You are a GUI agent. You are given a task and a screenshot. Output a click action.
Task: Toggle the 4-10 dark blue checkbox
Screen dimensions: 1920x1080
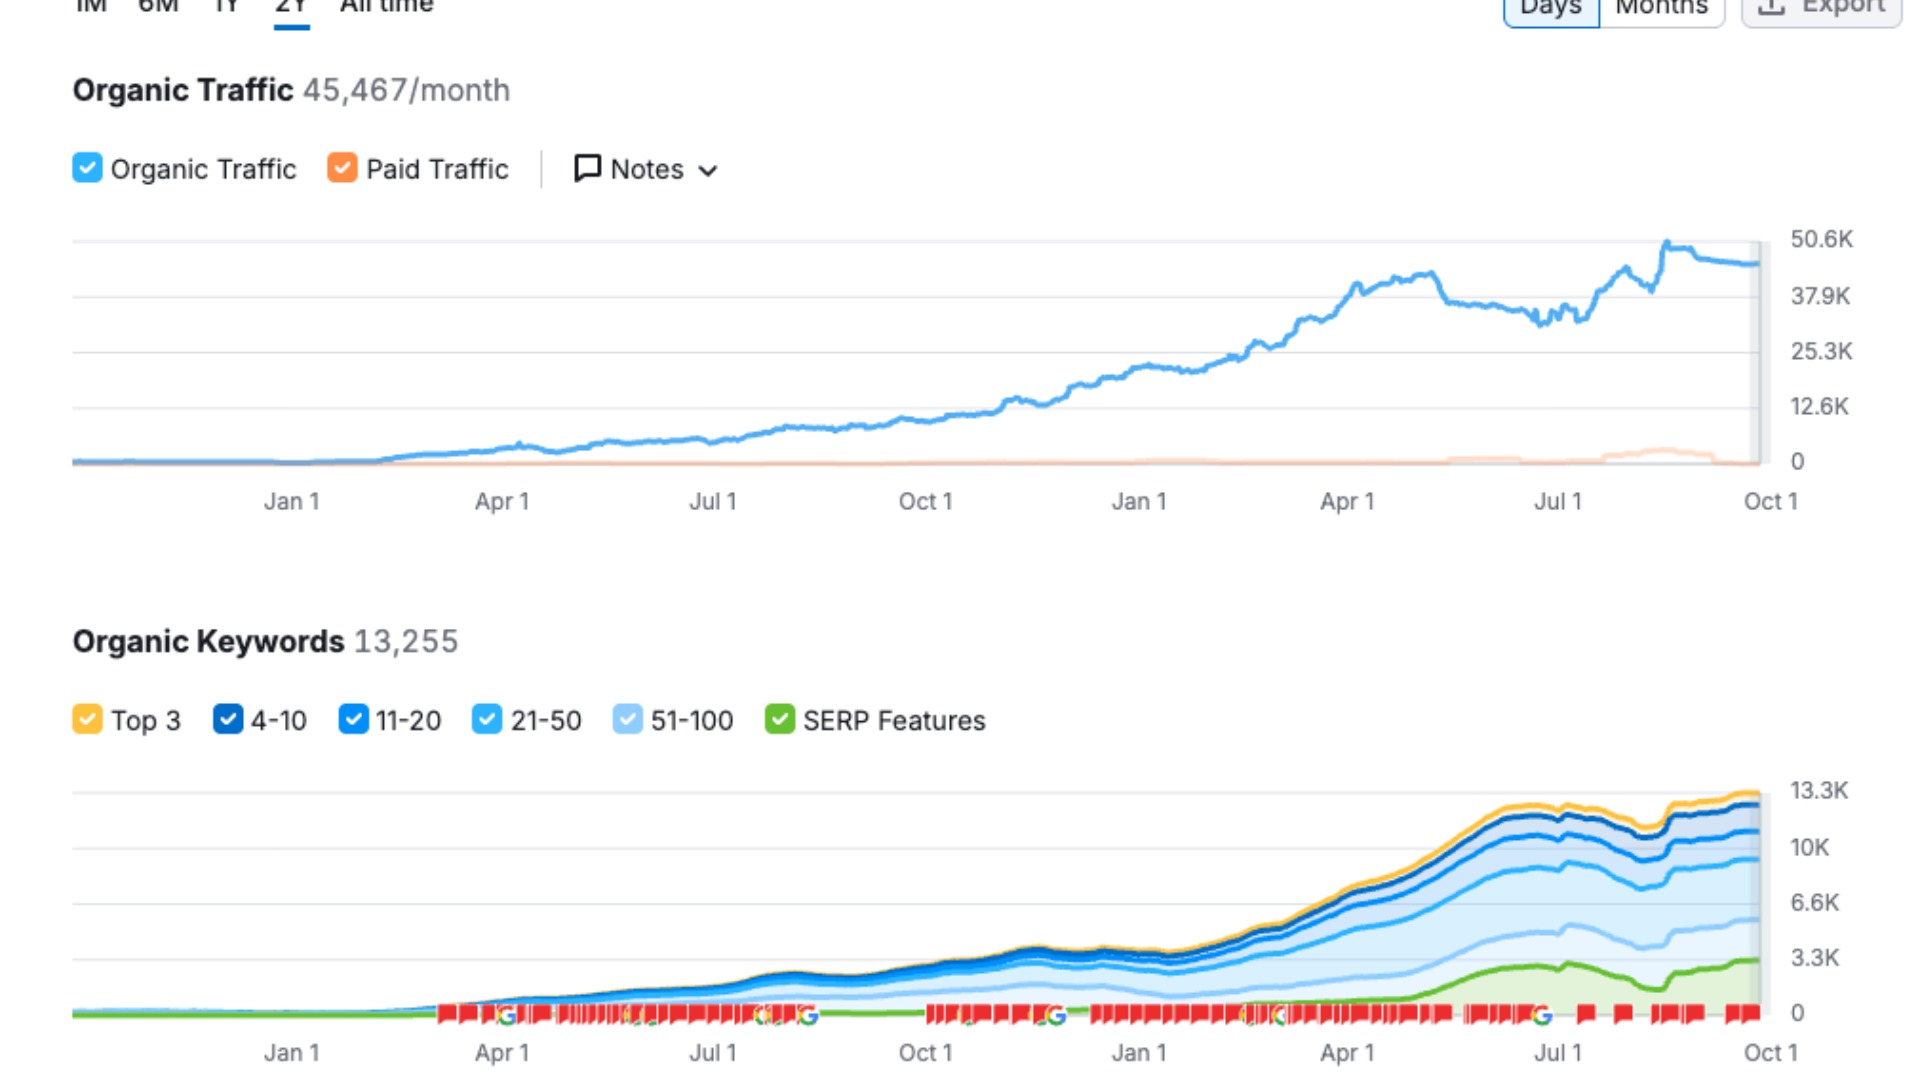[228, 719]
